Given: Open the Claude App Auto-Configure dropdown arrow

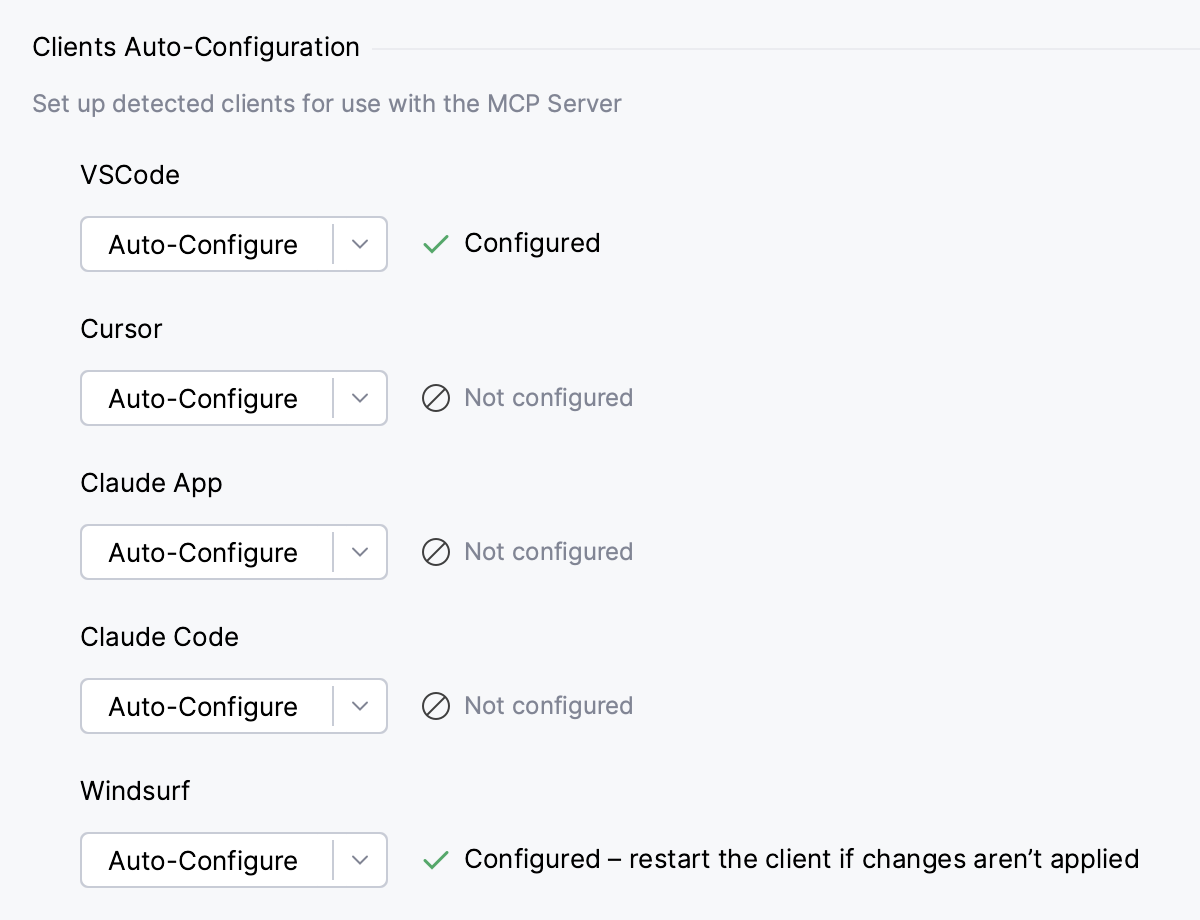Looking at the screenshot, I should pos(360,552).
